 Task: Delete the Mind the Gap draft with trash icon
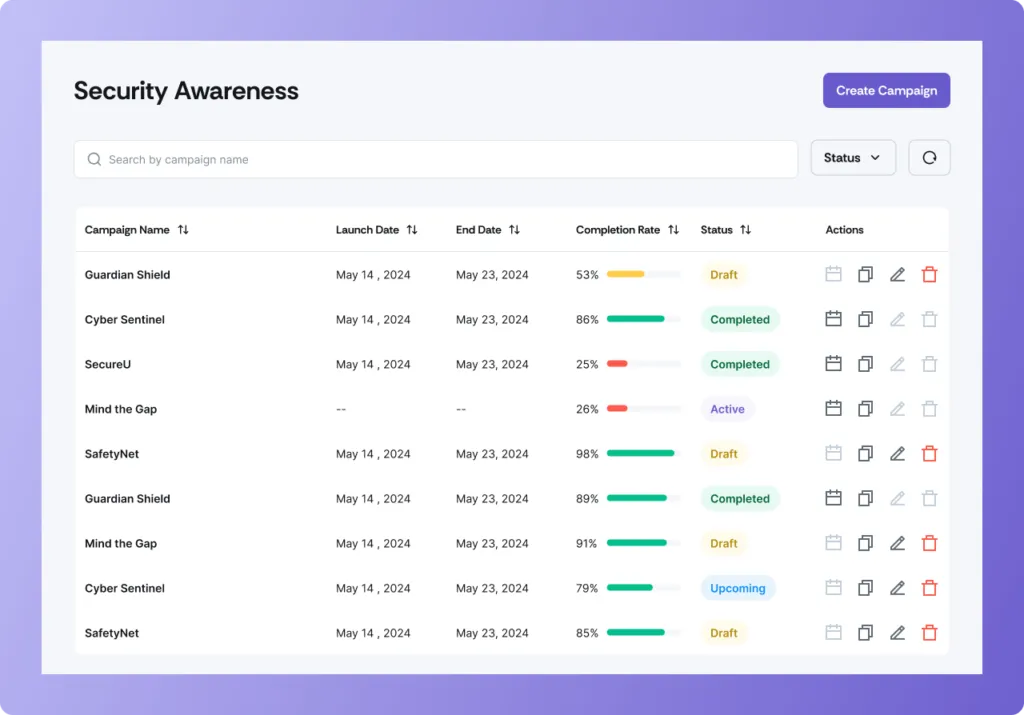(x=929, y=543)
